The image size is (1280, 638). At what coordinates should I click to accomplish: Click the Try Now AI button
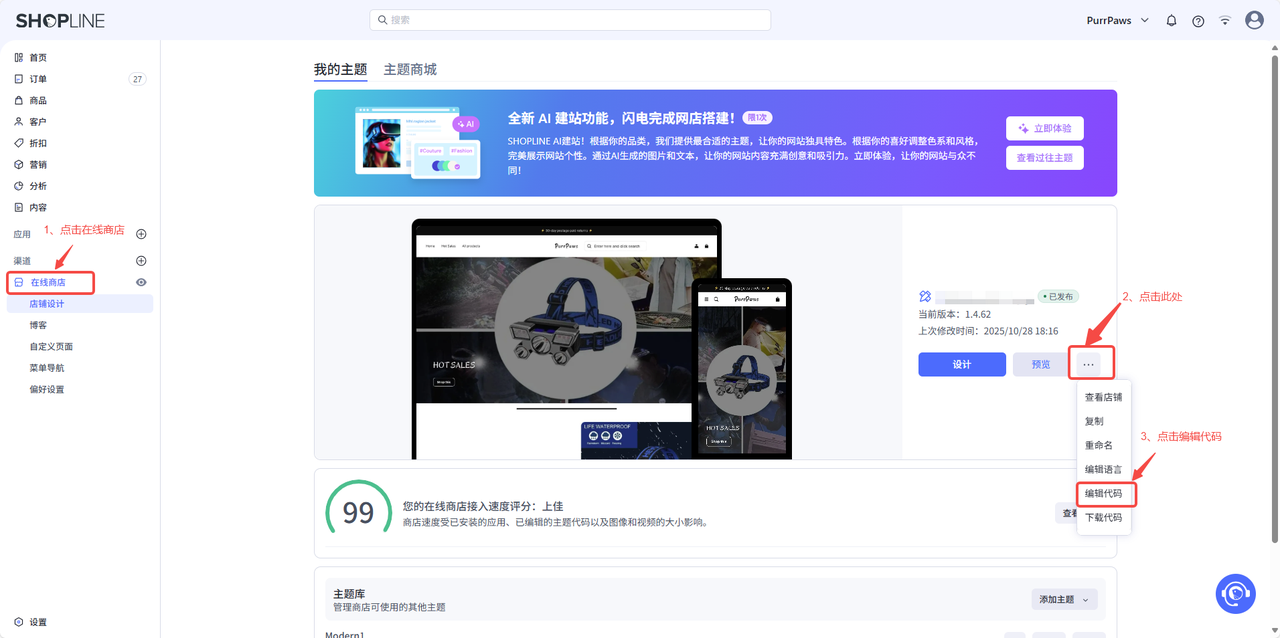point(1044,128)
